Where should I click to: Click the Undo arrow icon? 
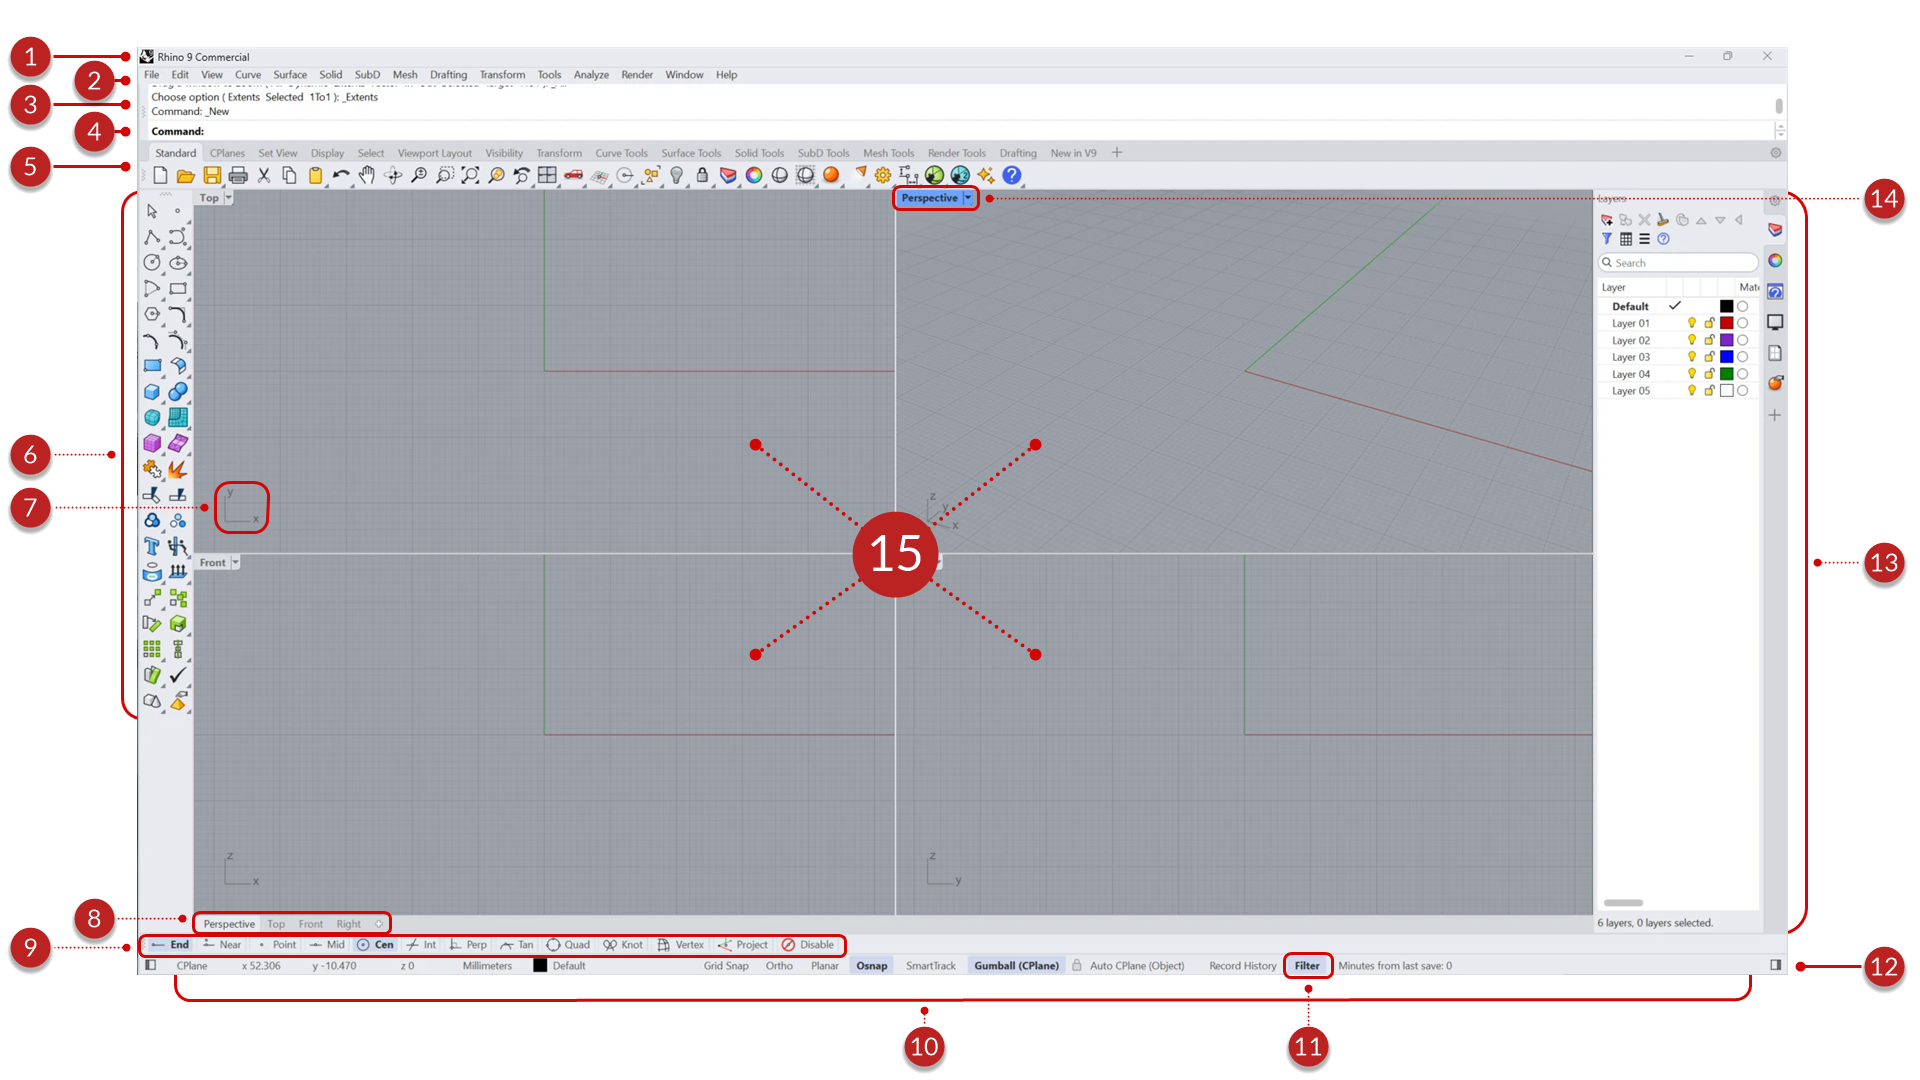pyautogui.click(x=341, y=176)
